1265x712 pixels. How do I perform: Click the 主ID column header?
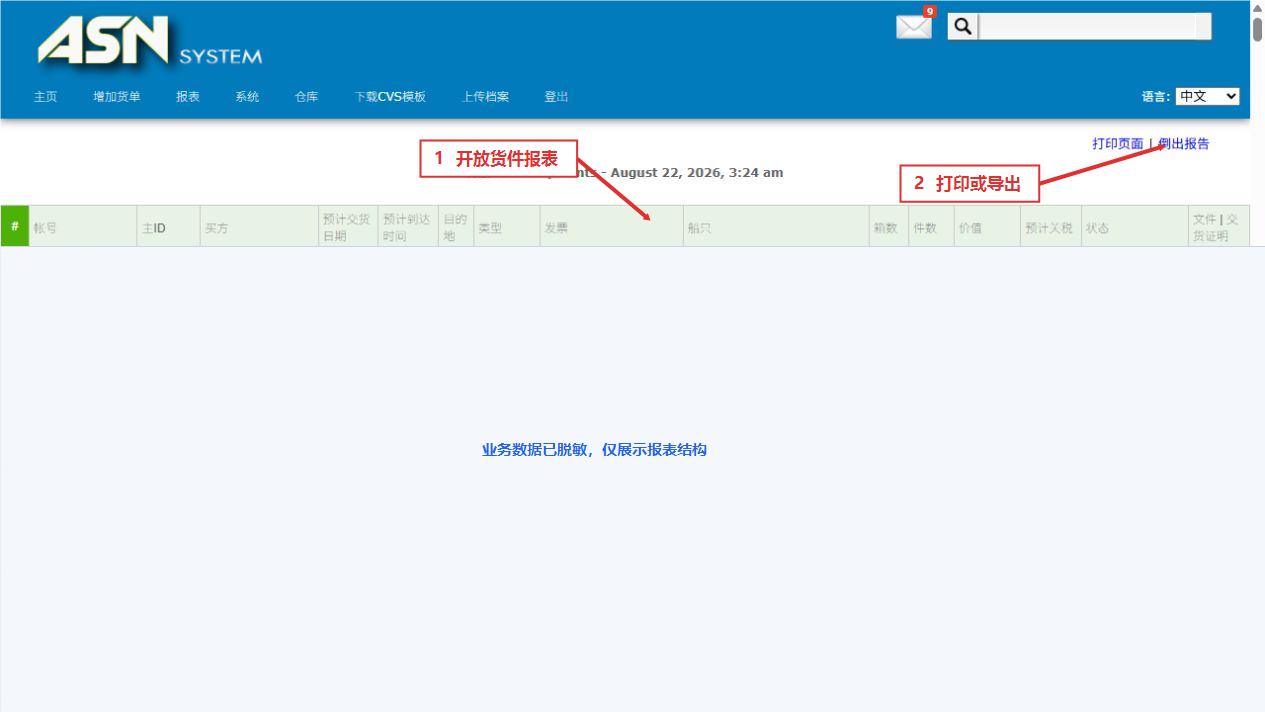(169, 227)
